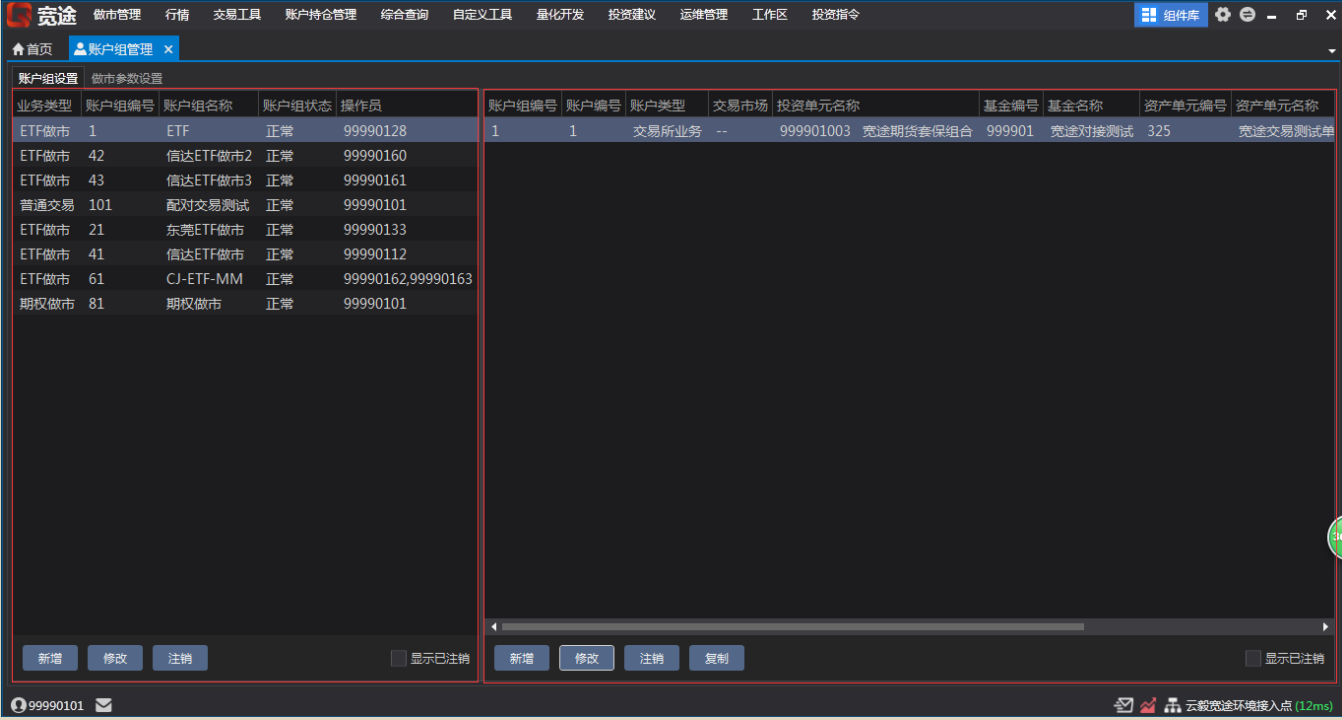Open 投资建议 menu
This screenshot has width=1342, height=720.
coord(632,15)
